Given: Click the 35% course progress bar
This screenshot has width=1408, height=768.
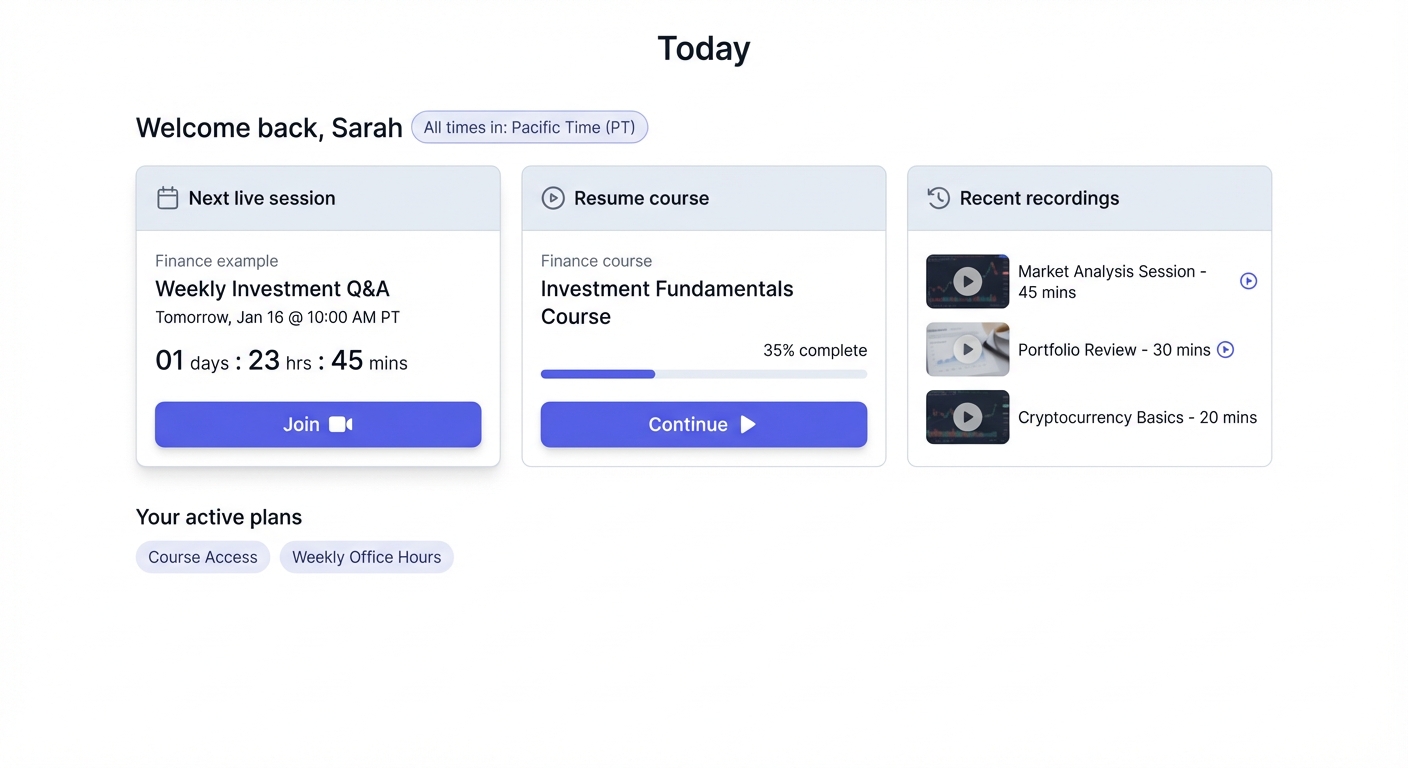Looking at the screenshot, I should 704,374.
